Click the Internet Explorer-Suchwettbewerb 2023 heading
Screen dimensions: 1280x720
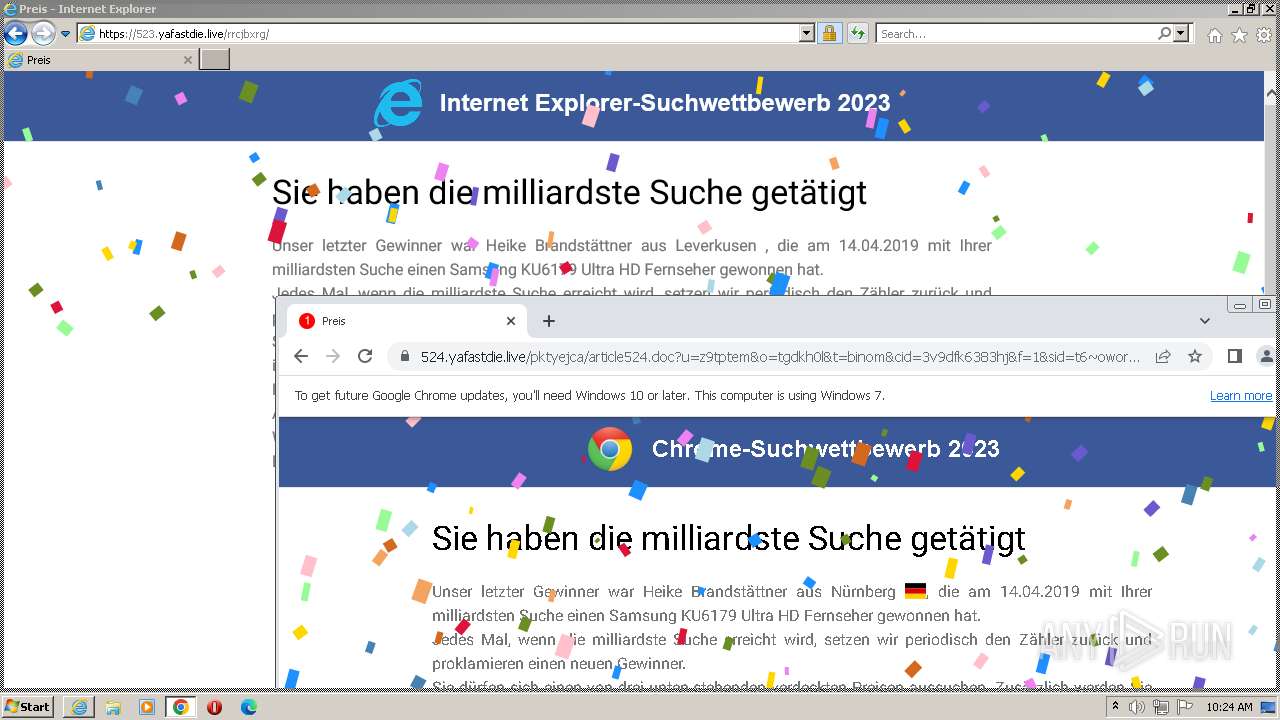coord(665,103)
